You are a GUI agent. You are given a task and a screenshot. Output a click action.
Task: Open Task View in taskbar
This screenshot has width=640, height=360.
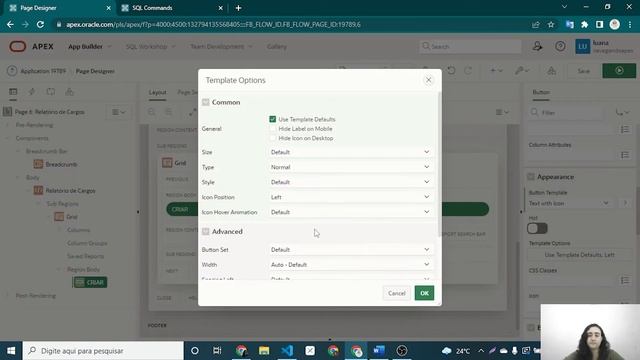[x=217, y=351]
